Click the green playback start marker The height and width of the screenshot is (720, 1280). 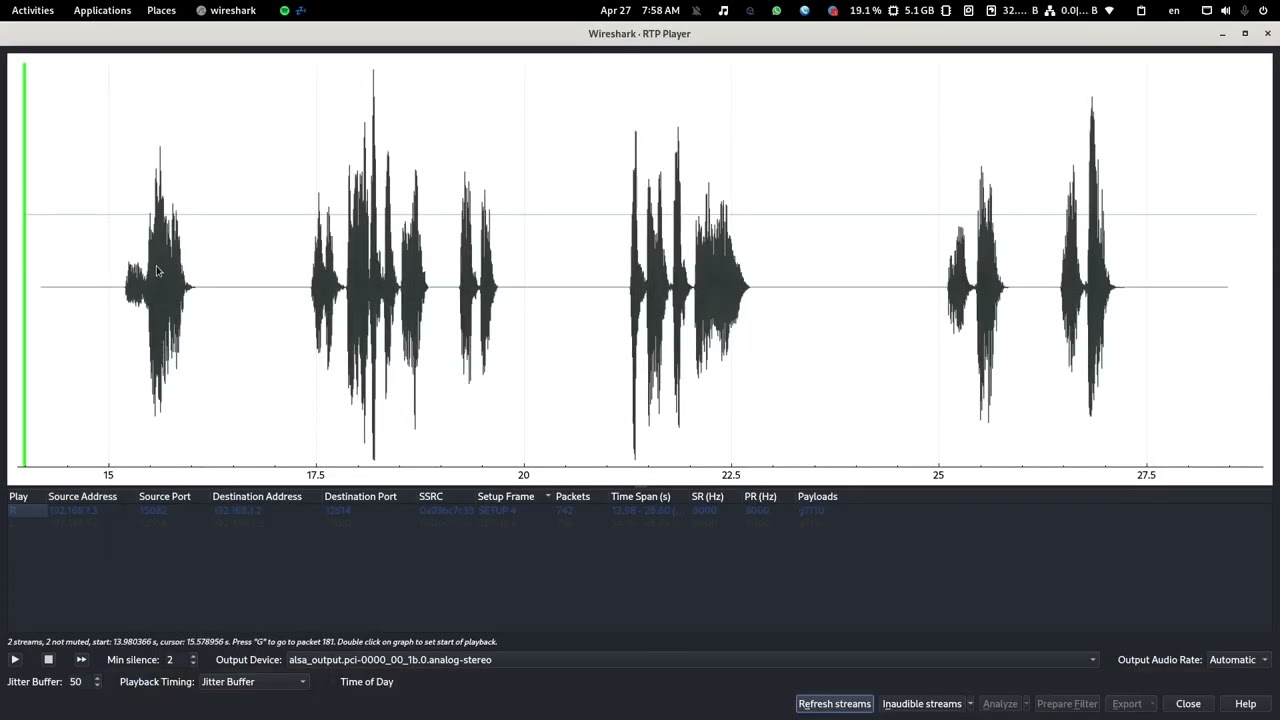click(x=25, y=264)
